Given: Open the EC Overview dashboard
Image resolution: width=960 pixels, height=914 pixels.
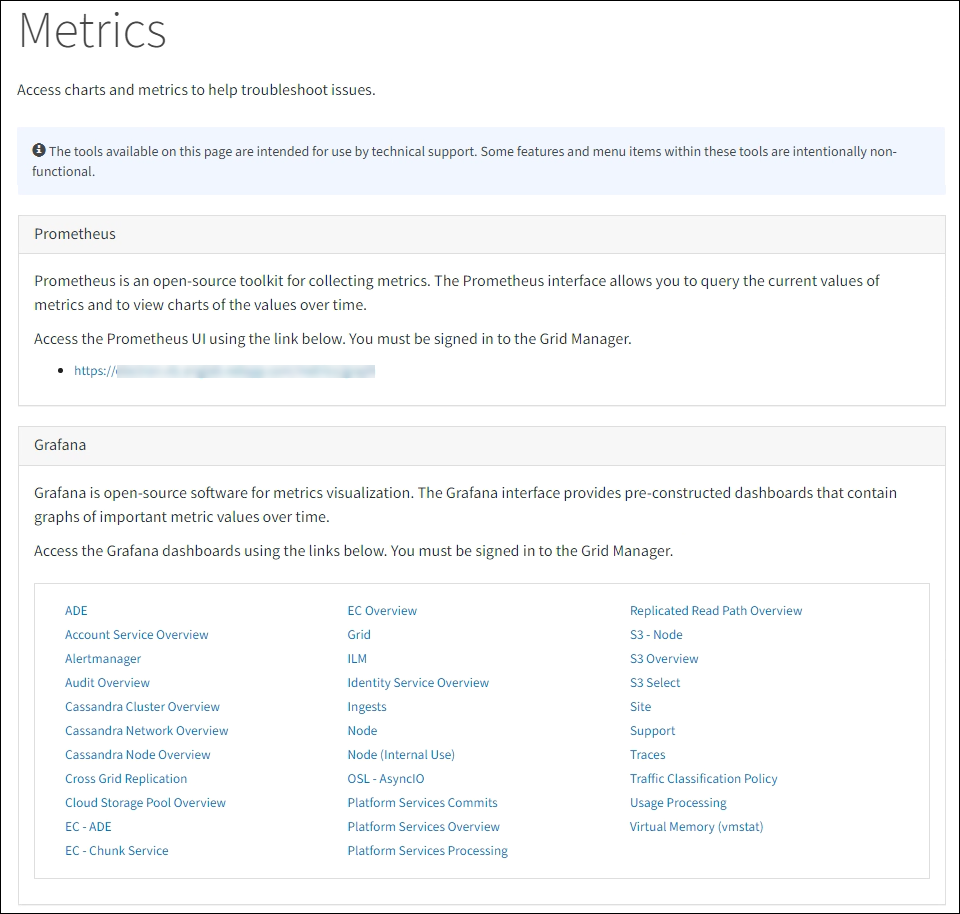Looking at the screenshot, I should 382,611.
